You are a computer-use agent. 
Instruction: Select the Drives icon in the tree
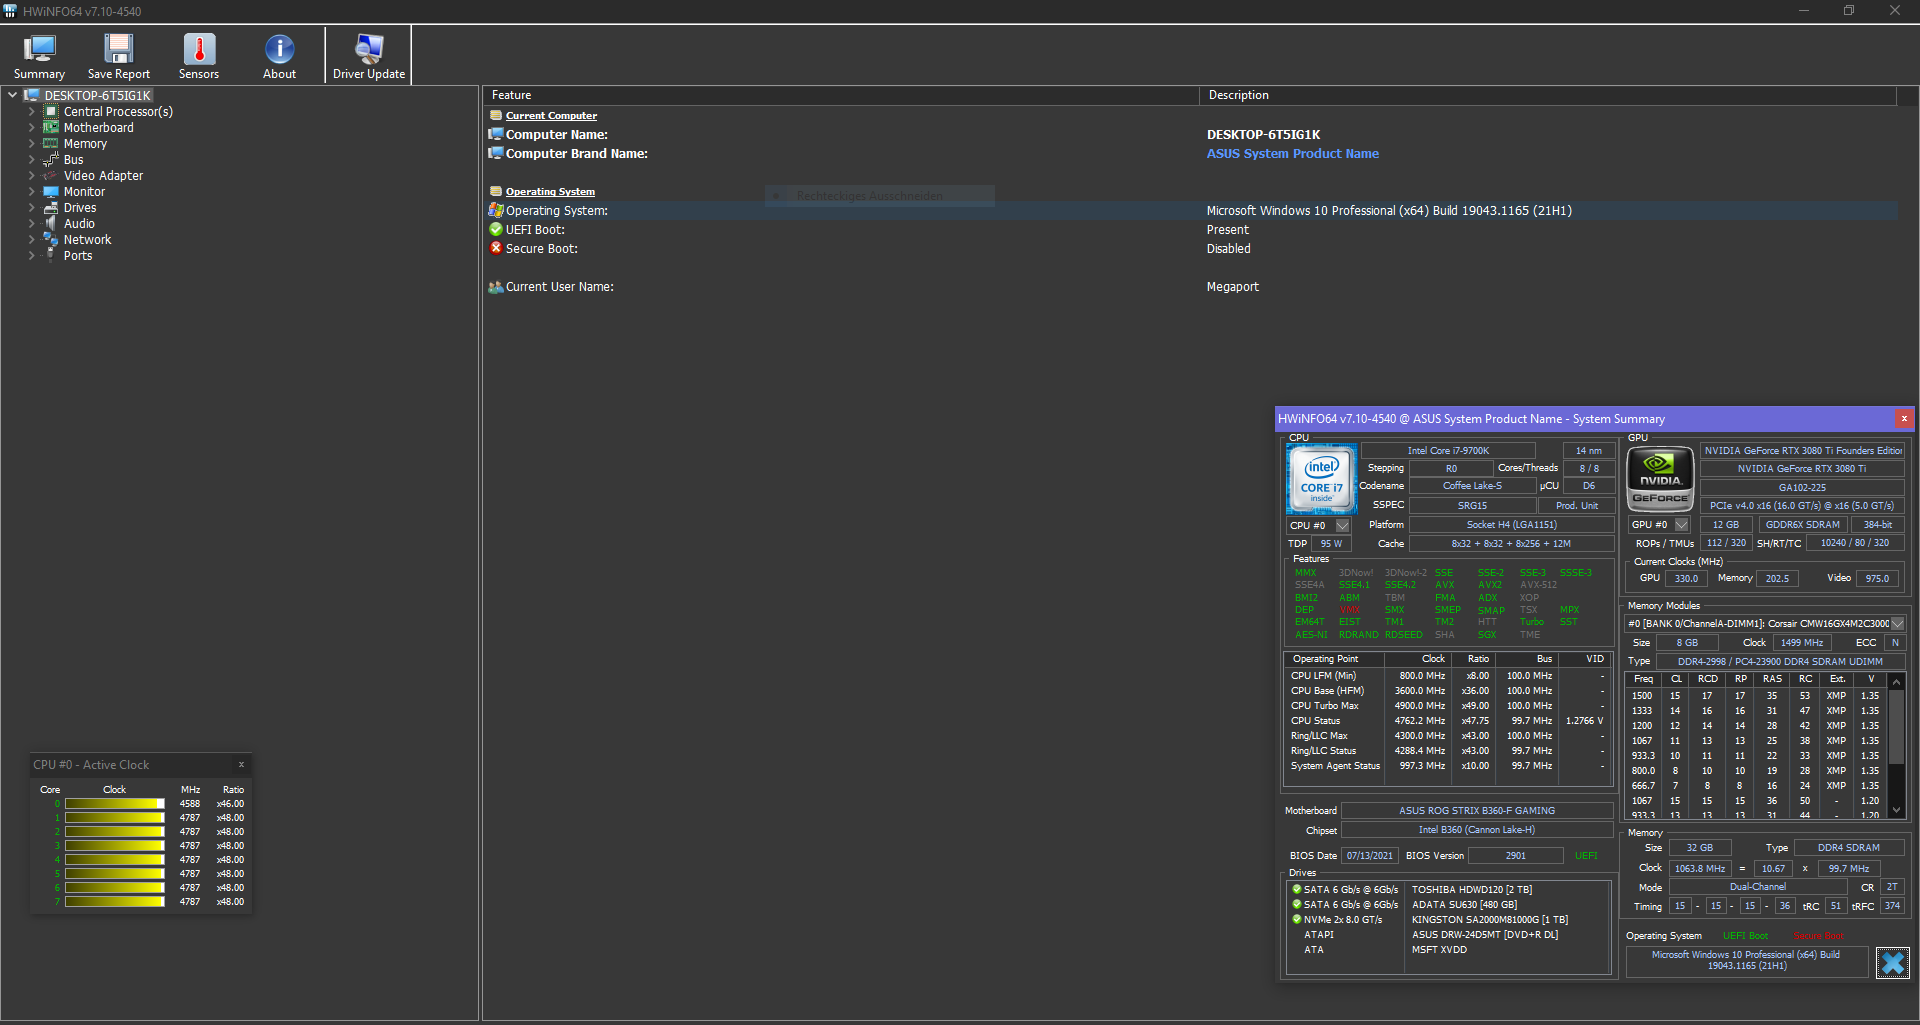click(51, 208)
